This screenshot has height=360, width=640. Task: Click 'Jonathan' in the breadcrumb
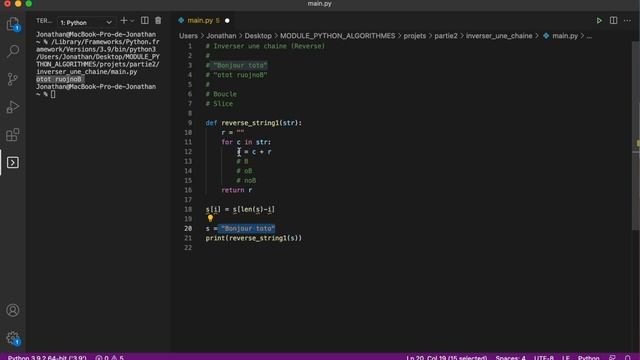point(221,36)
